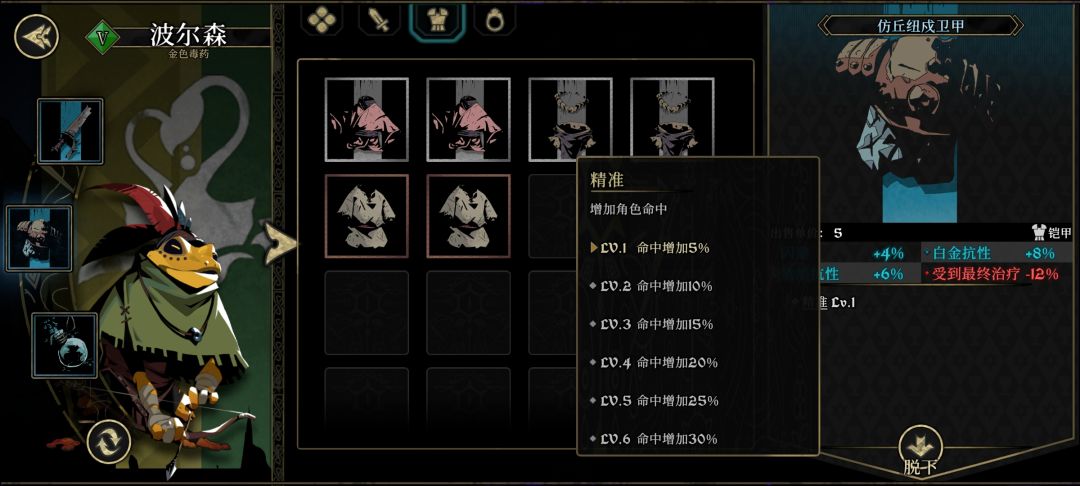Select the equipped weapon slot on left
This screenshot has height=486, width=1080.
(70, 131)
